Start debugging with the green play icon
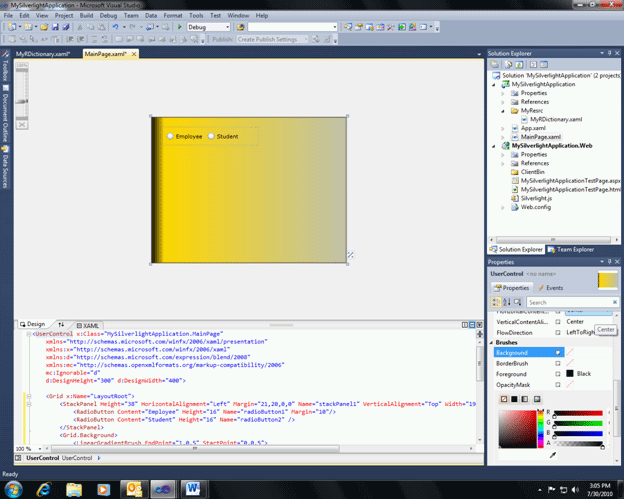The width and height of the screenshot is (624, 499). [179, 27]
